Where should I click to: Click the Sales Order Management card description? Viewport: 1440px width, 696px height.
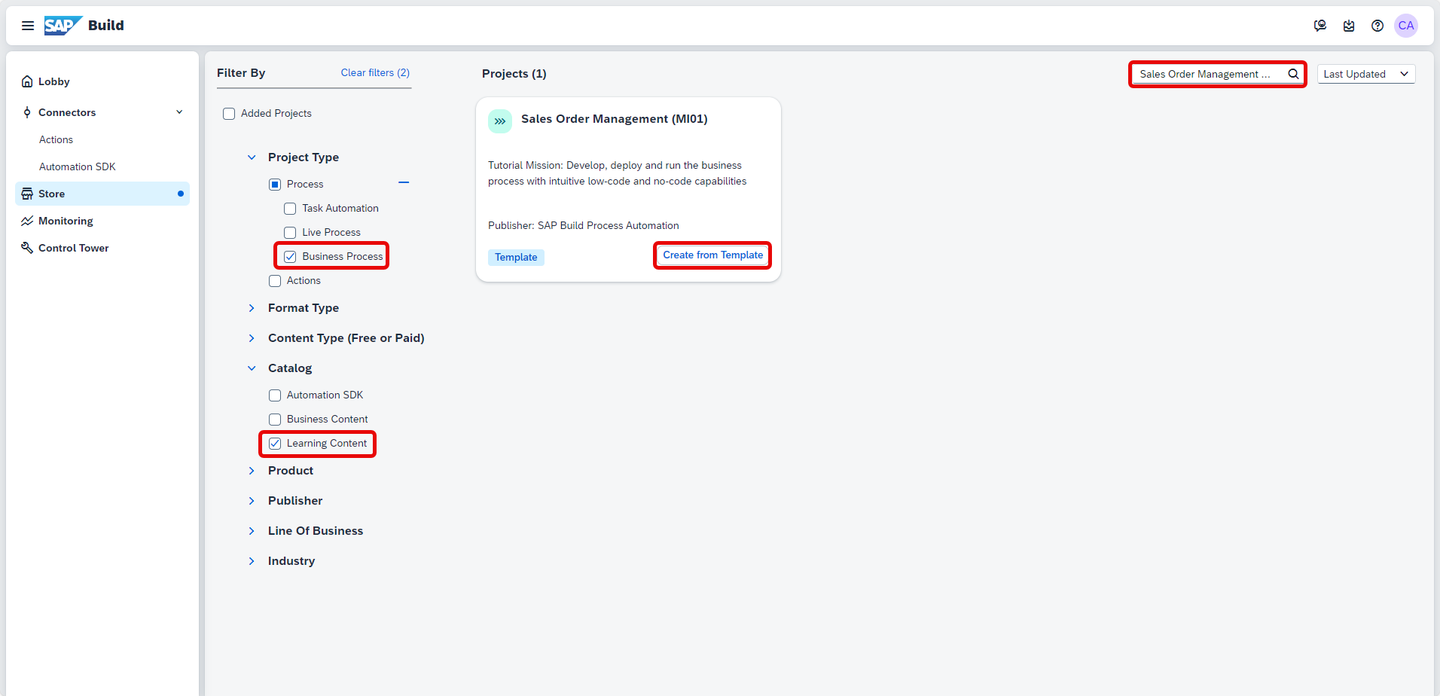[617, 174]
